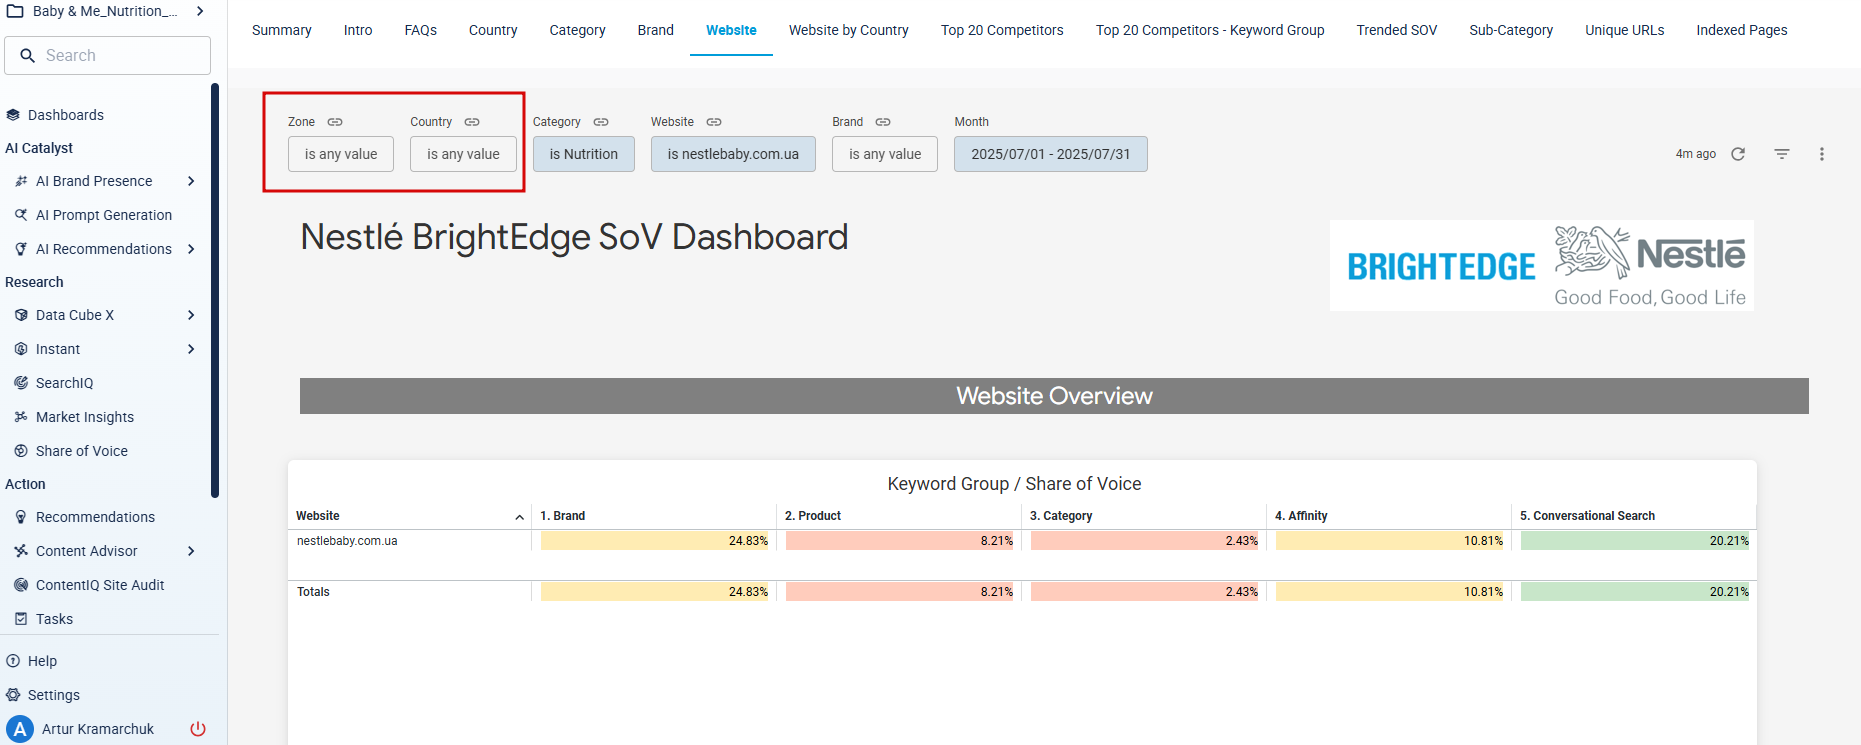
Task: Expand the Data Cube X submenu
Action: pyautogui.click(x=191, y=315)
